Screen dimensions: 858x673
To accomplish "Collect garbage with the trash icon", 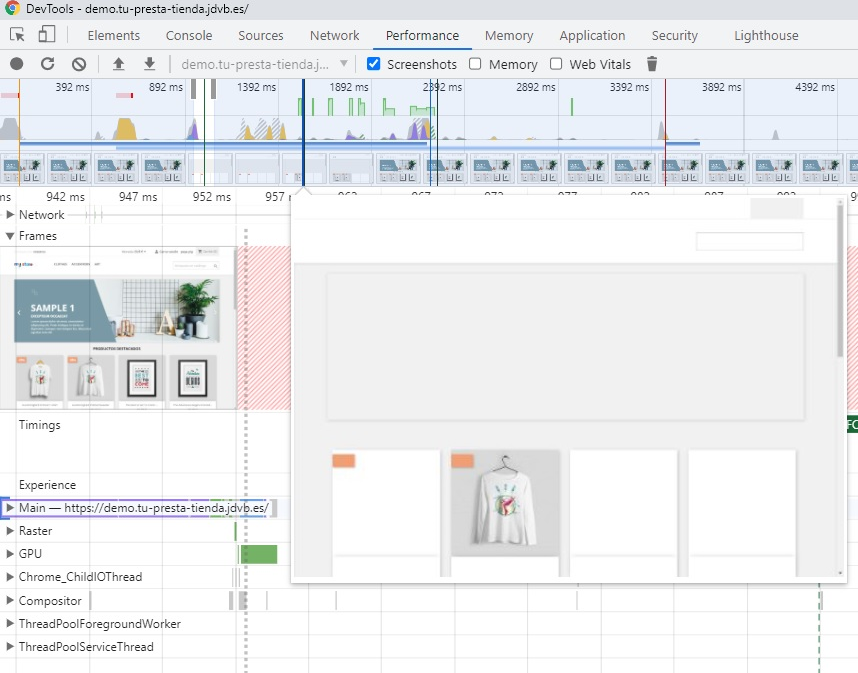I will click(x=652, y=64).
